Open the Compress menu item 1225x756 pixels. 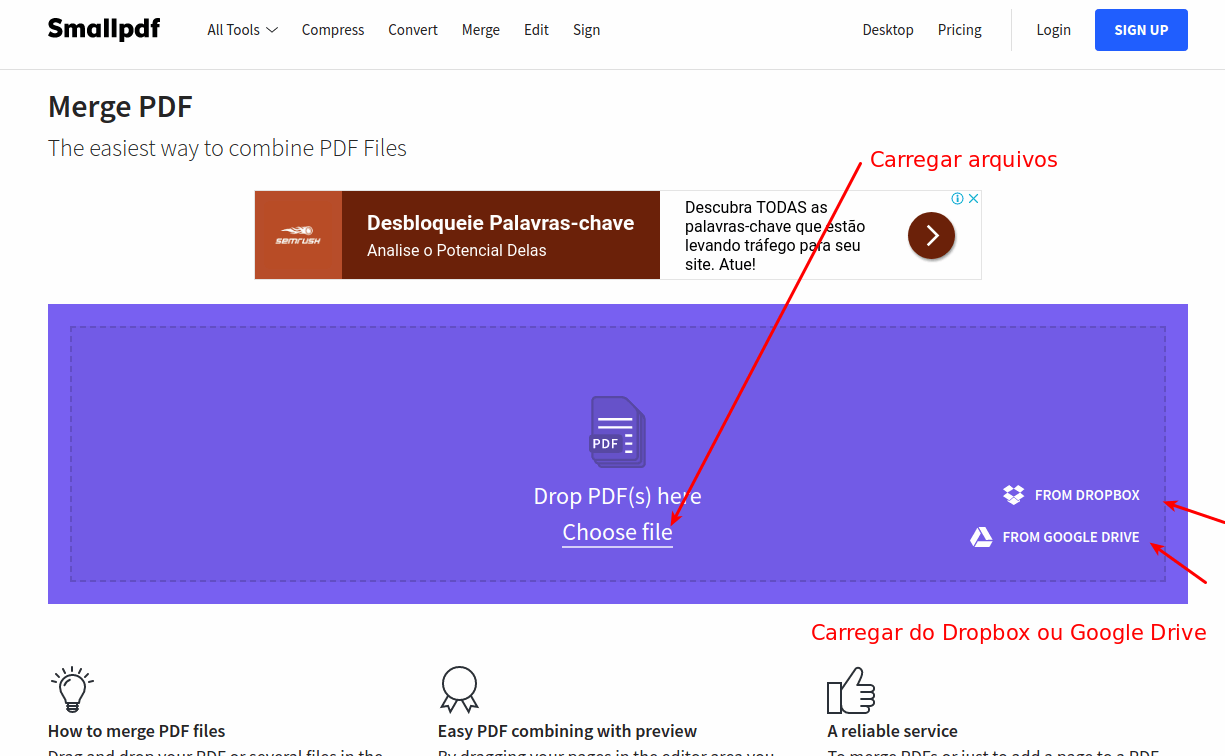point(333,30)
